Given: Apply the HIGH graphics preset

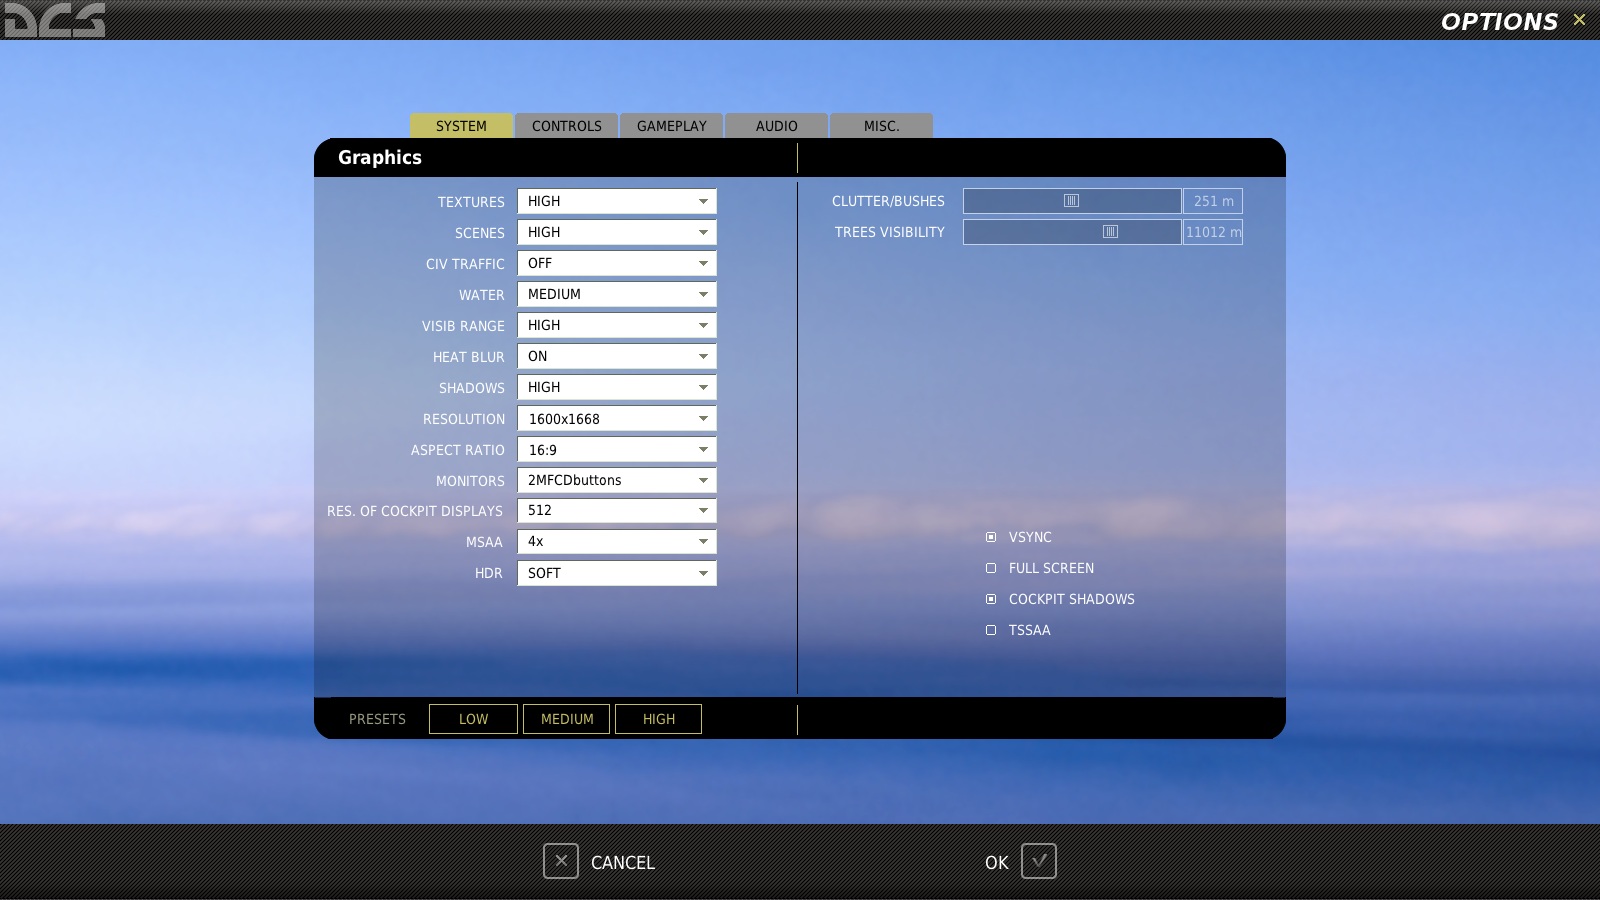Looking at the screenshot, I should click(x=659, y=719).
